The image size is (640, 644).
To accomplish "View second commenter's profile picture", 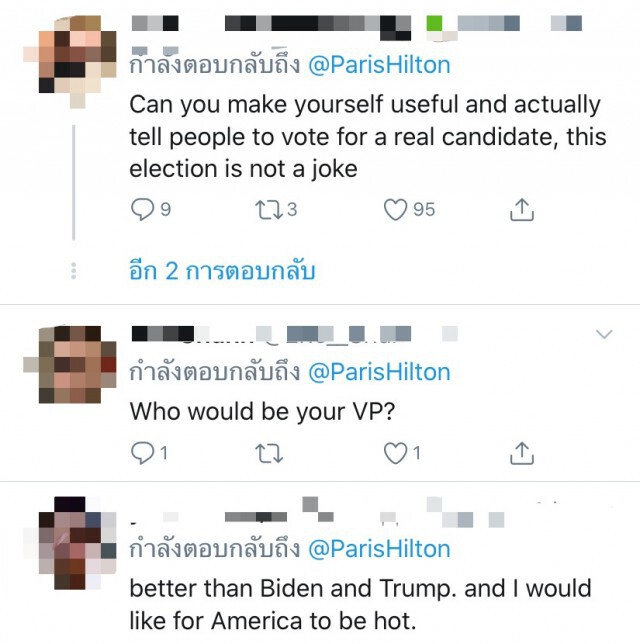I will 70,365.
